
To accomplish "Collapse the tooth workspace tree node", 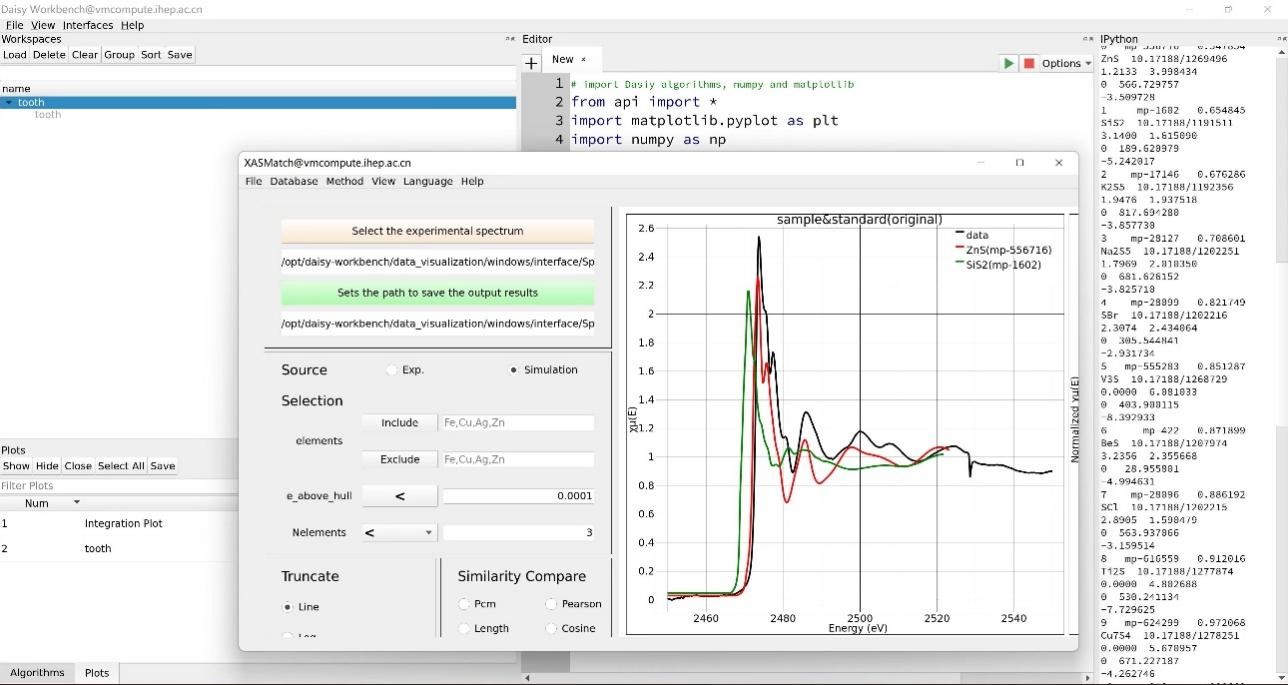I will click(9, 102).
